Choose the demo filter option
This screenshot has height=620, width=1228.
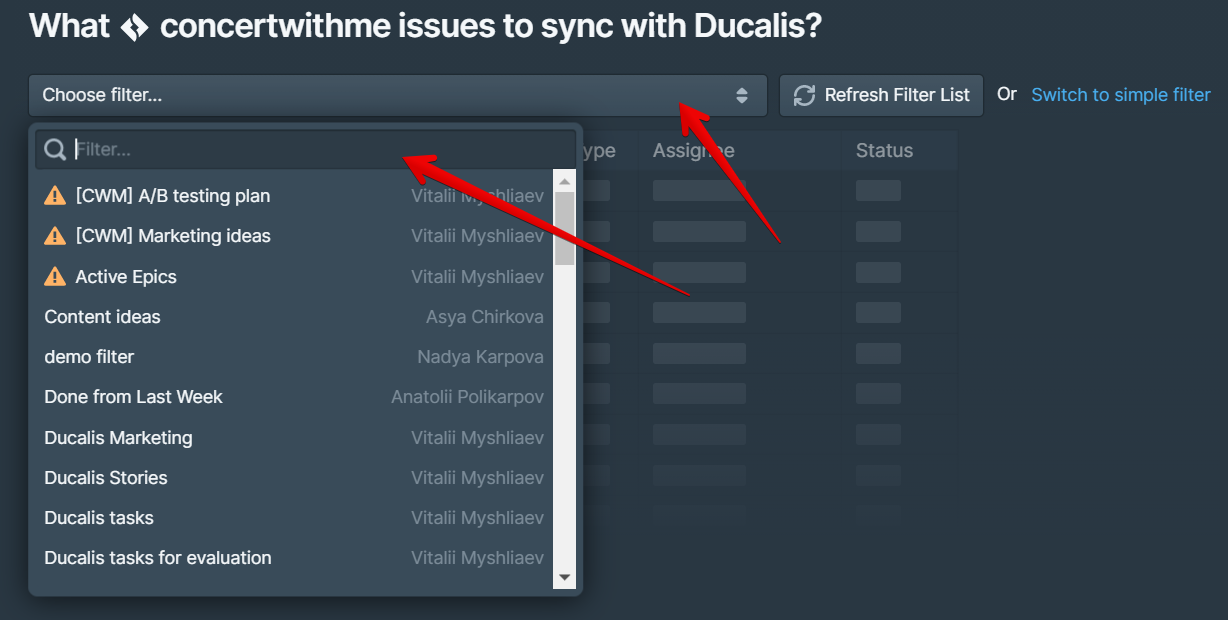pos(89,357)
